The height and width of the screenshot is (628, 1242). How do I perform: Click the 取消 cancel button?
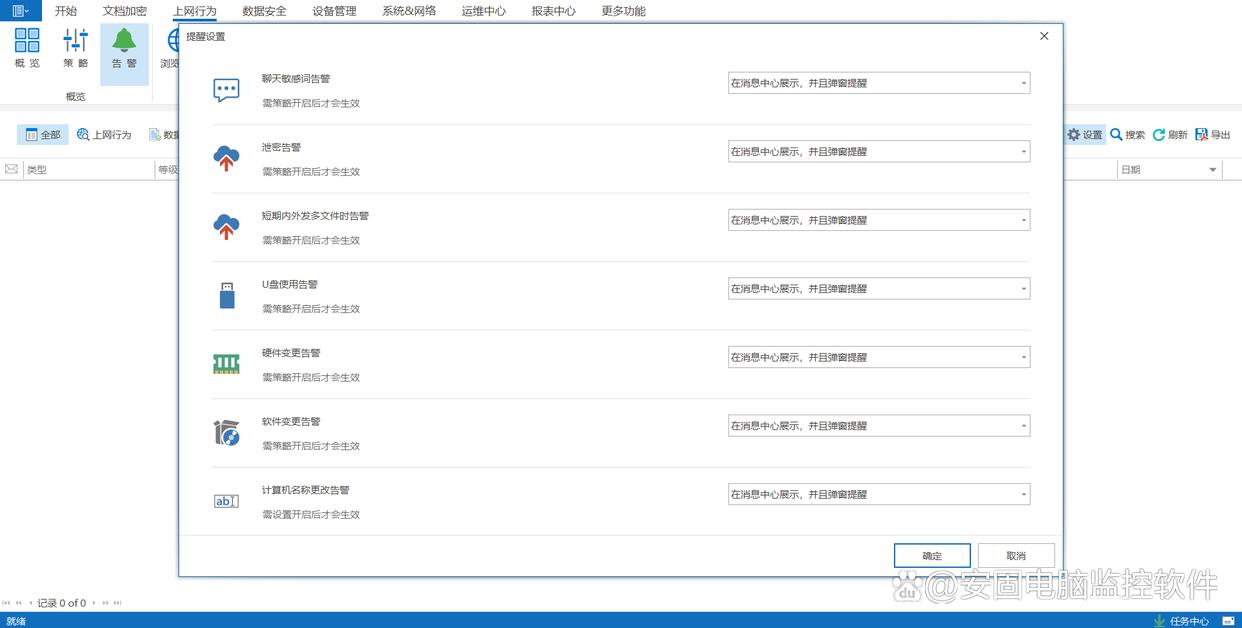[1016, 556]
